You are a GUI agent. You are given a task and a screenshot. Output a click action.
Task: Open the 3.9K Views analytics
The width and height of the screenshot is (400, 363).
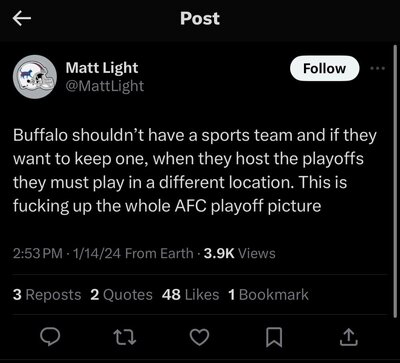tap(240, 253)
